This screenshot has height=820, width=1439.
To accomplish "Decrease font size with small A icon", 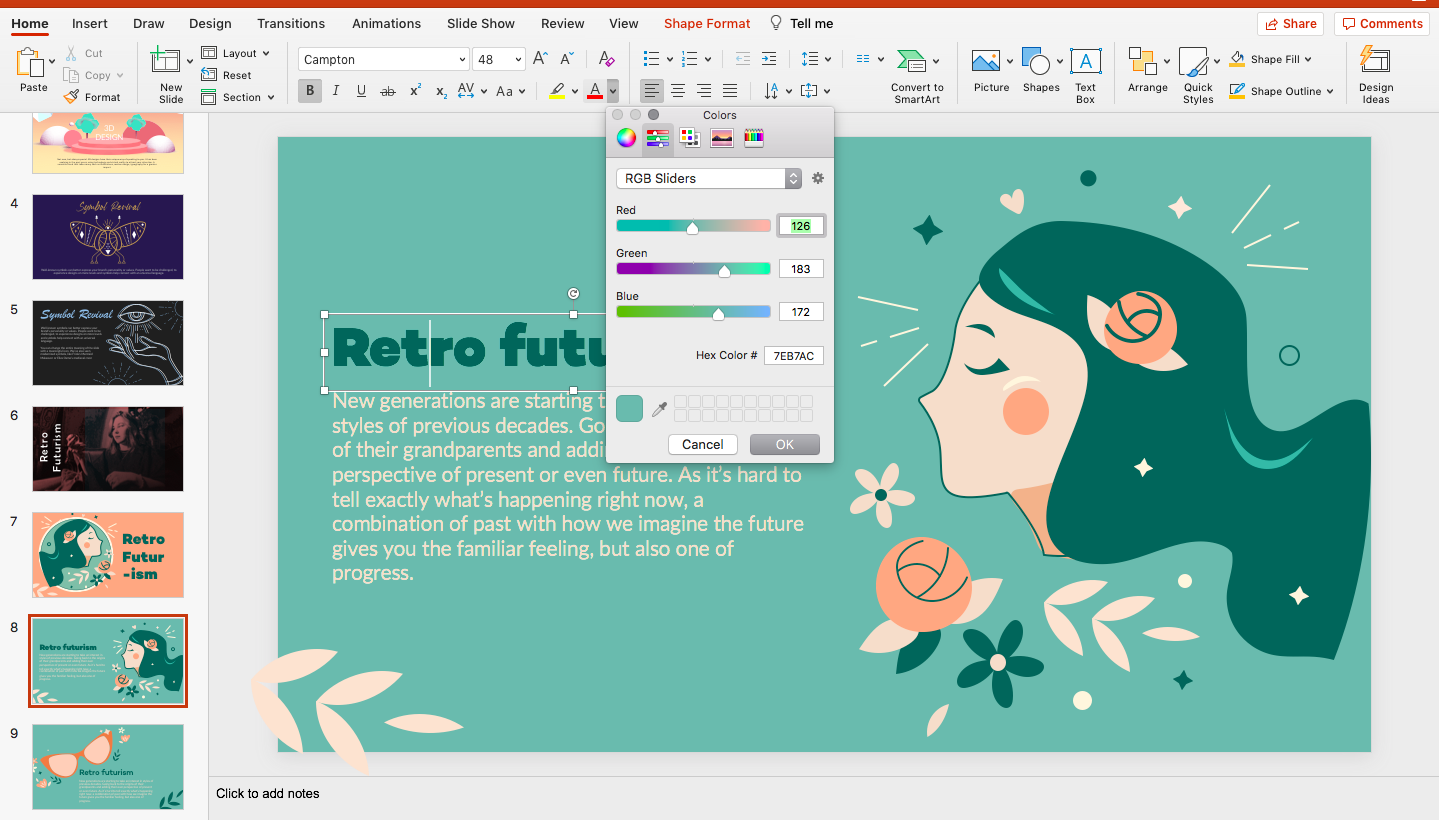I will tap(567, 60).
